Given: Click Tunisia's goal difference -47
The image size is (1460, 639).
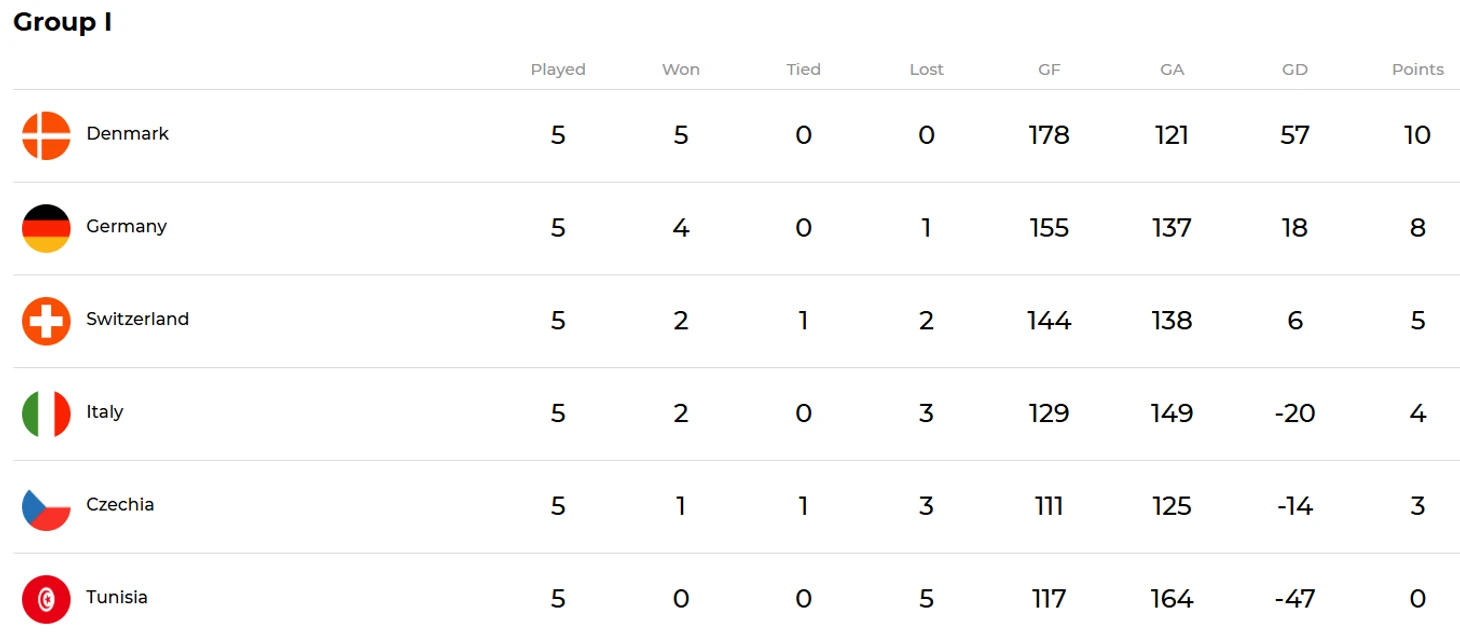Looking at the screenshot, I should [x=1294, y=599].
